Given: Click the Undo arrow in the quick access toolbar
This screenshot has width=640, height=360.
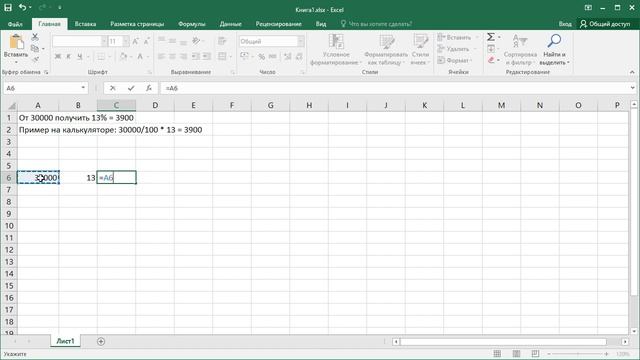Looking at the screenshot, I should coord(23,7).
